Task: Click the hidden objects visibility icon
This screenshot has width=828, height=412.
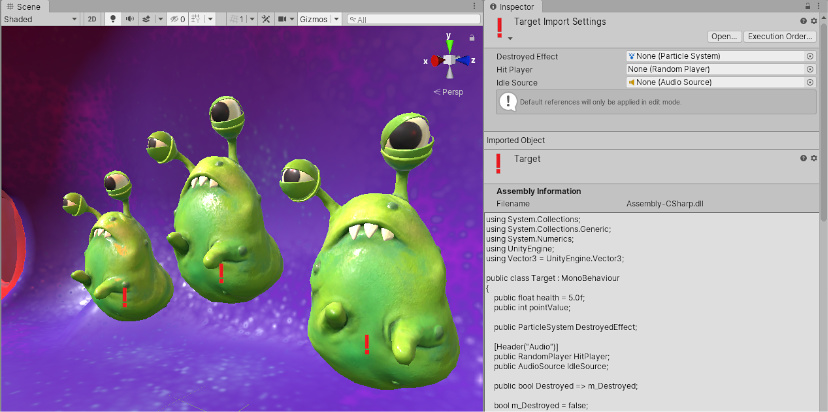Action: point(177,19)
